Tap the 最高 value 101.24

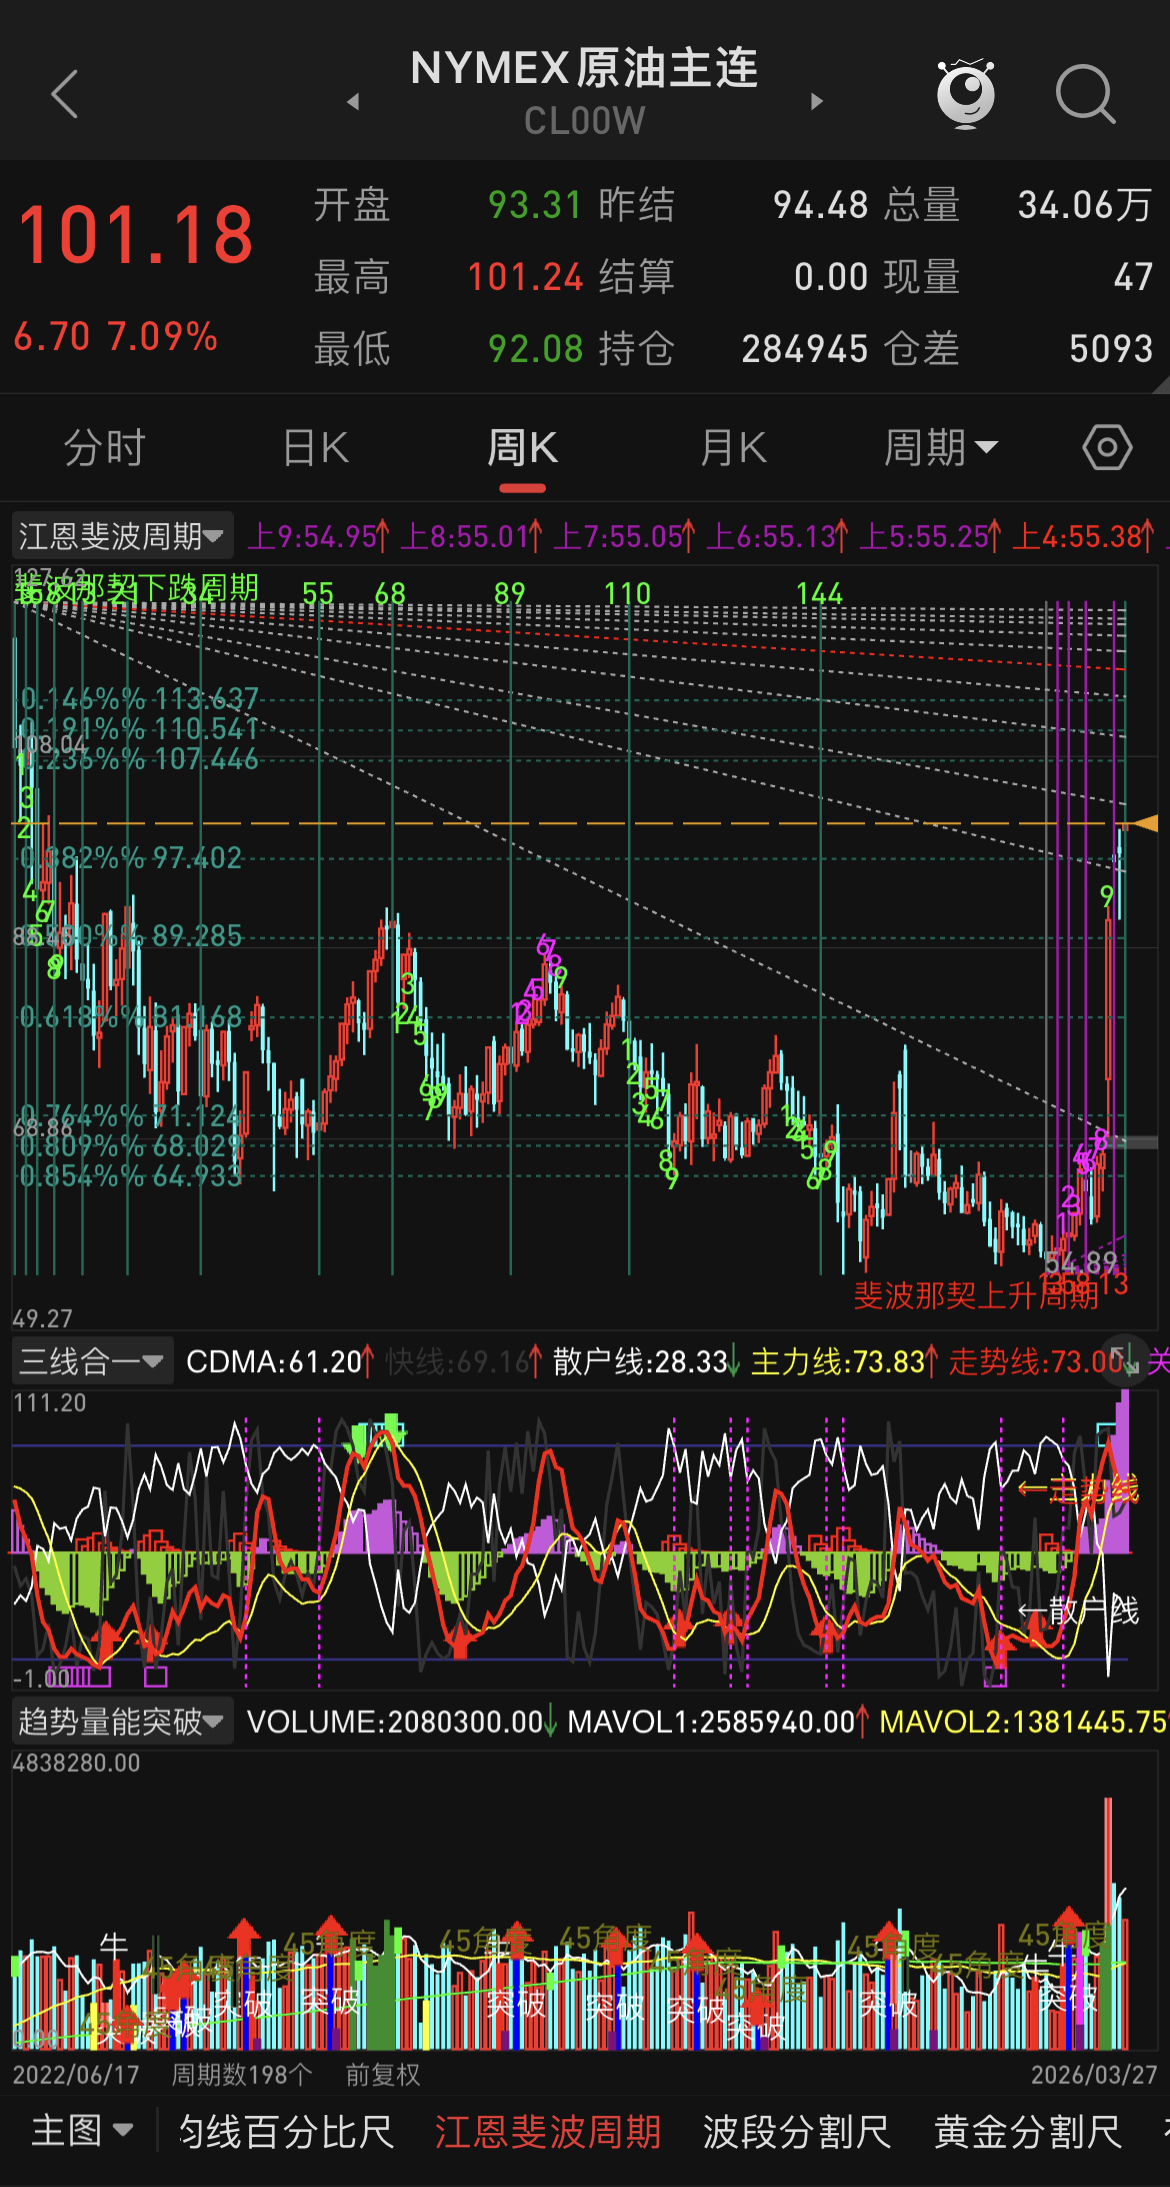(x=526, y=277)
